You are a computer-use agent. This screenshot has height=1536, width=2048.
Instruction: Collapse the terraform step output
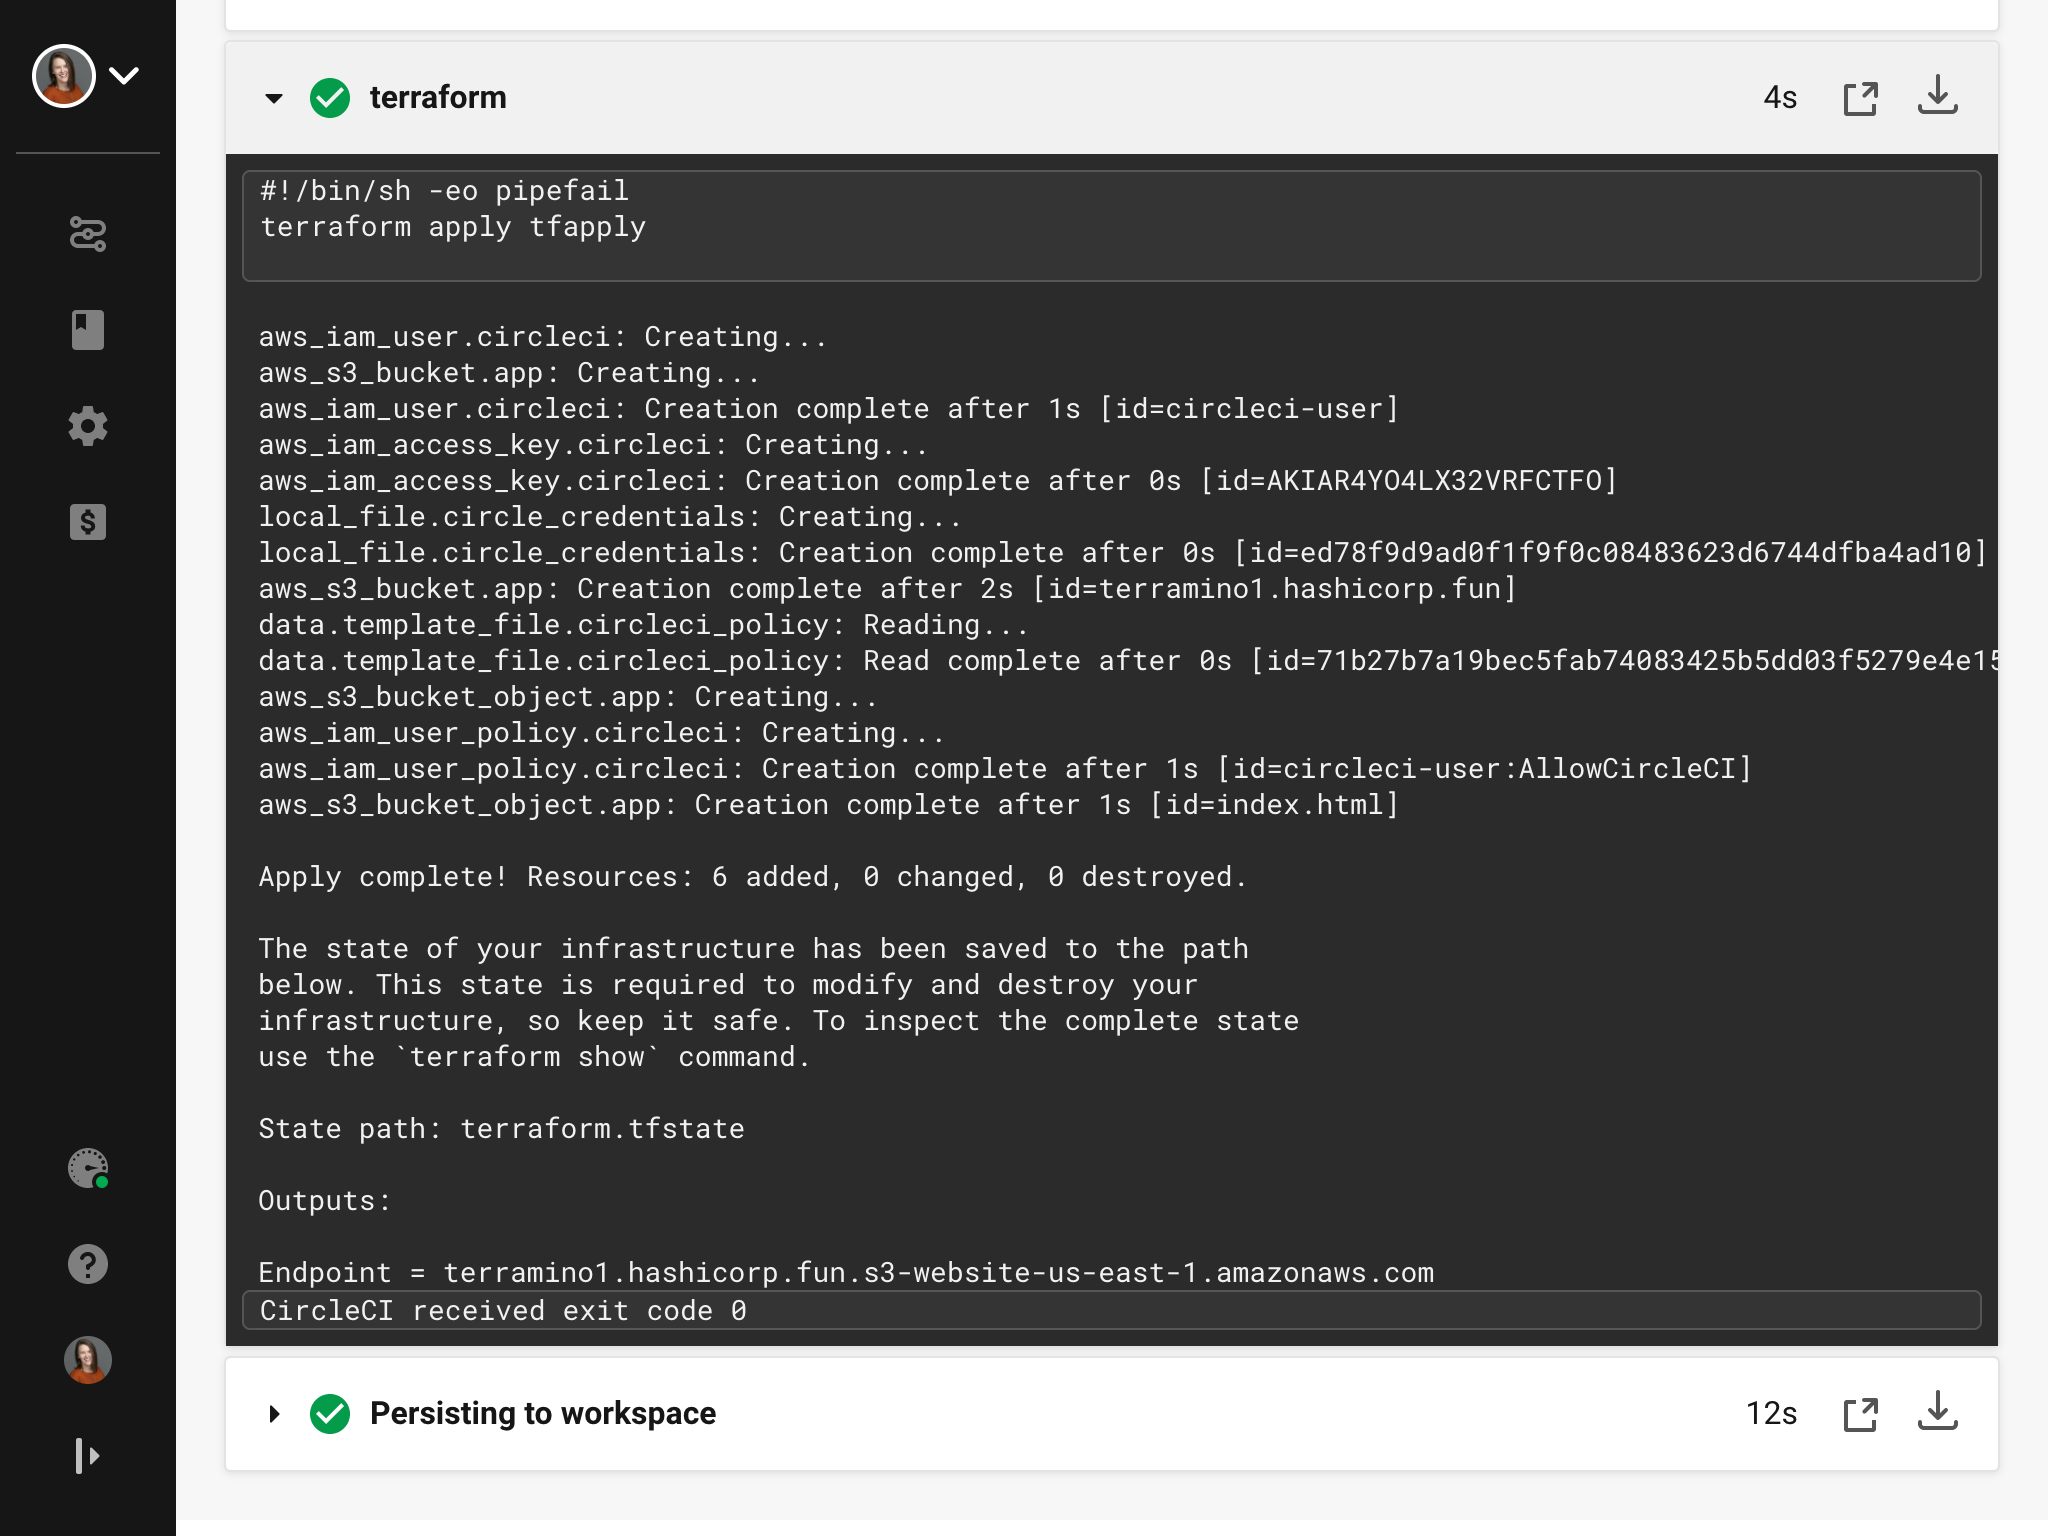[273, 98]
